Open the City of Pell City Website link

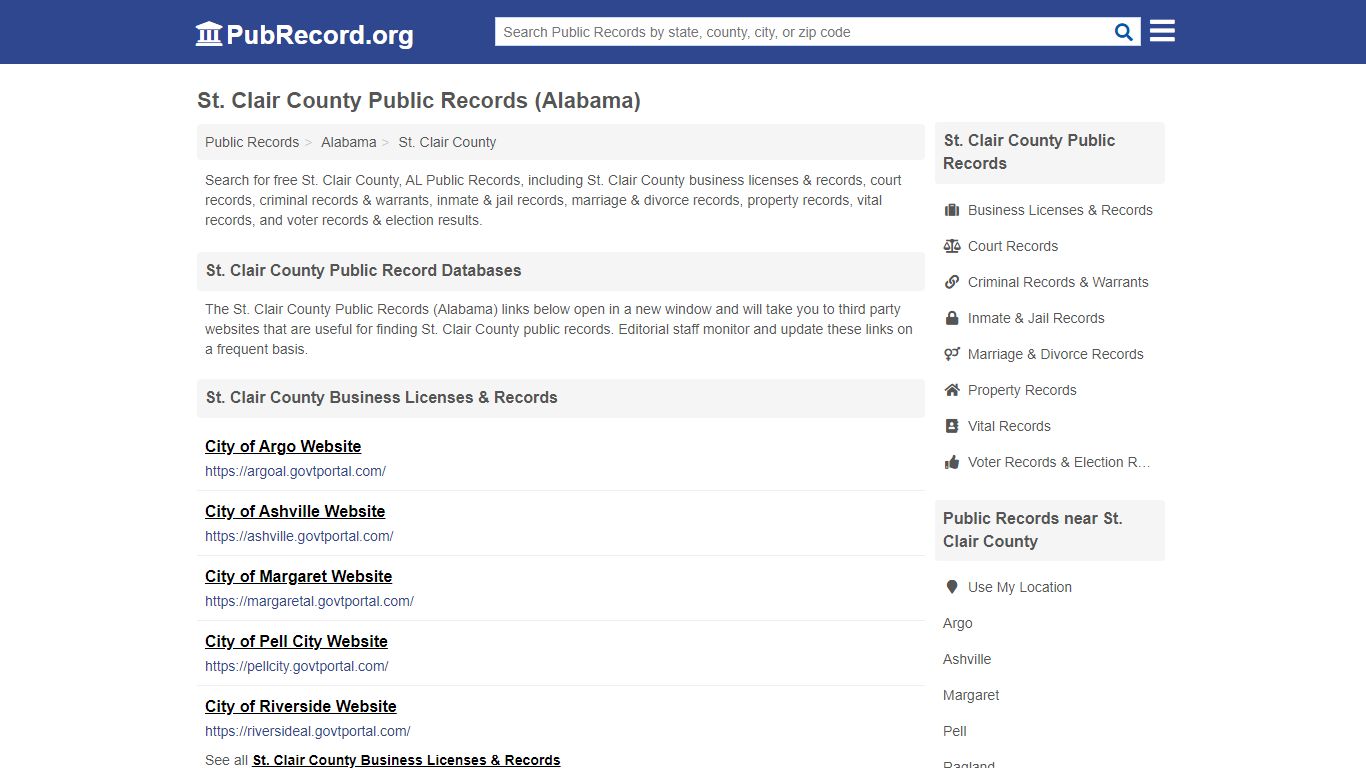click(x=296, y=641)
